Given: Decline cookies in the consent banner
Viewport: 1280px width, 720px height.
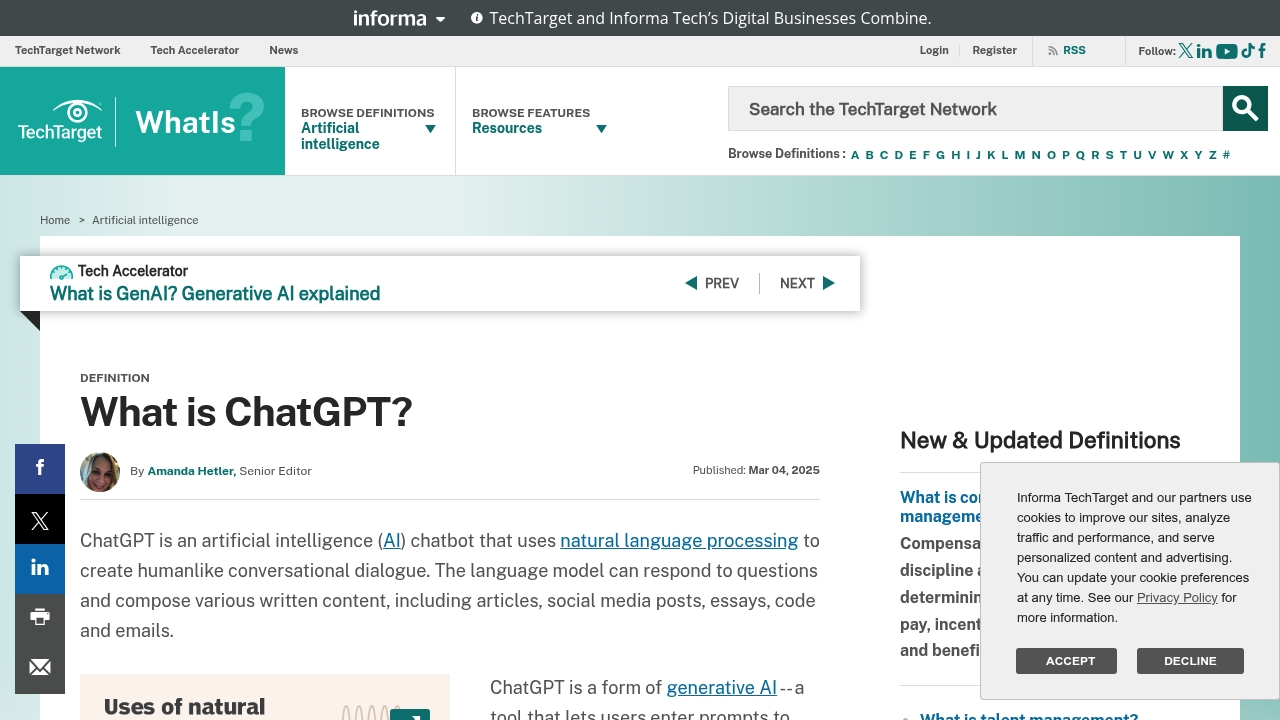Looking at the screenshot, I should pyautogui.click(x=1190, y=661).
